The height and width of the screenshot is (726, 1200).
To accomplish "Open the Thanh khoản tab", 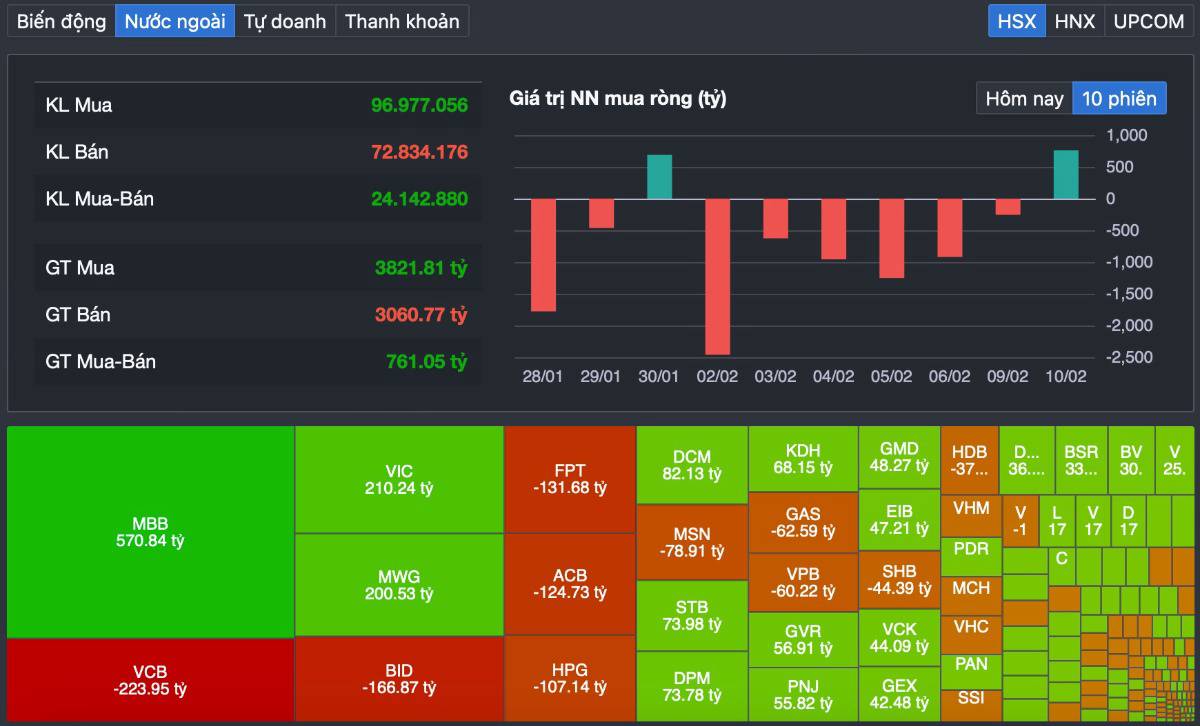I will (402, 21).
